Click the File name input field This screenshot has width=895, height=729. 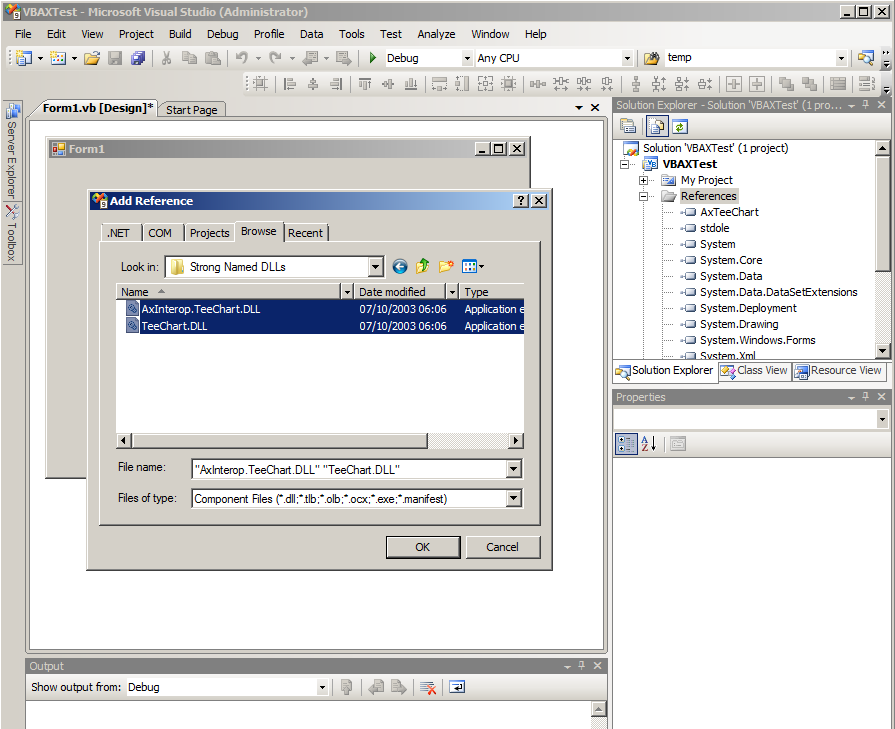349,469
